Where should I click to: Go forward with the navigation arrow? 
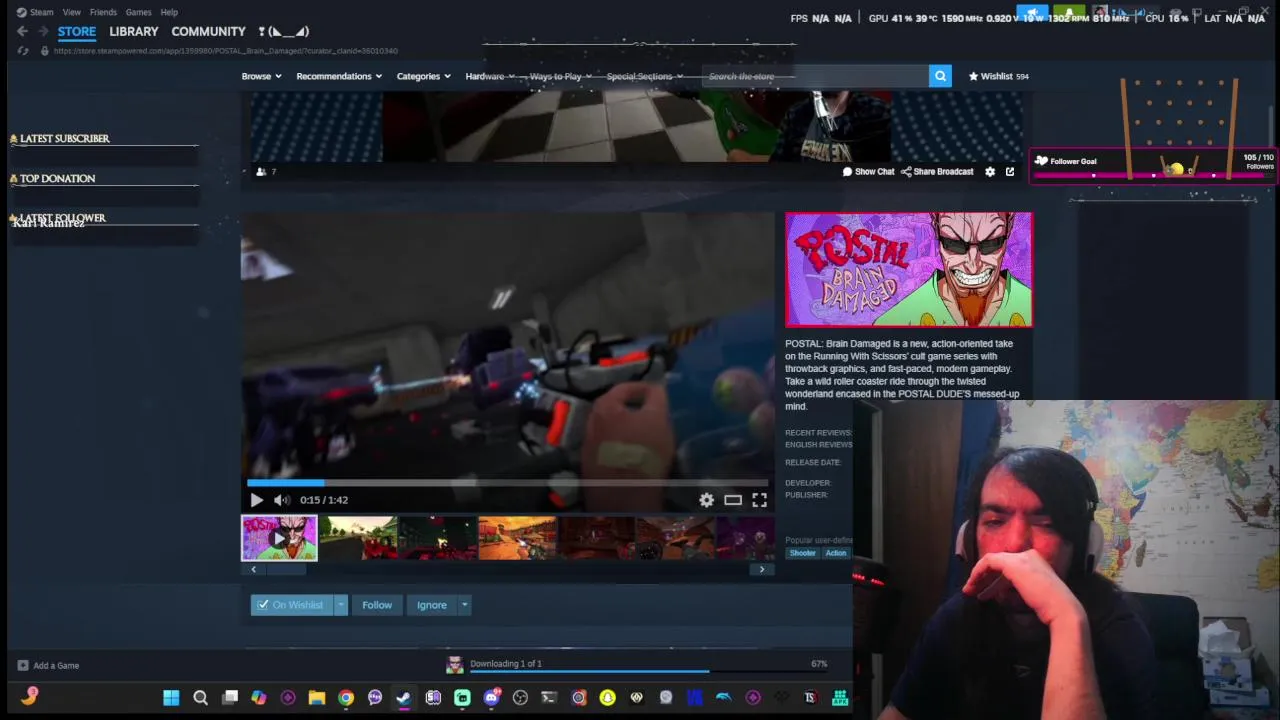click(x=43, y=31)
